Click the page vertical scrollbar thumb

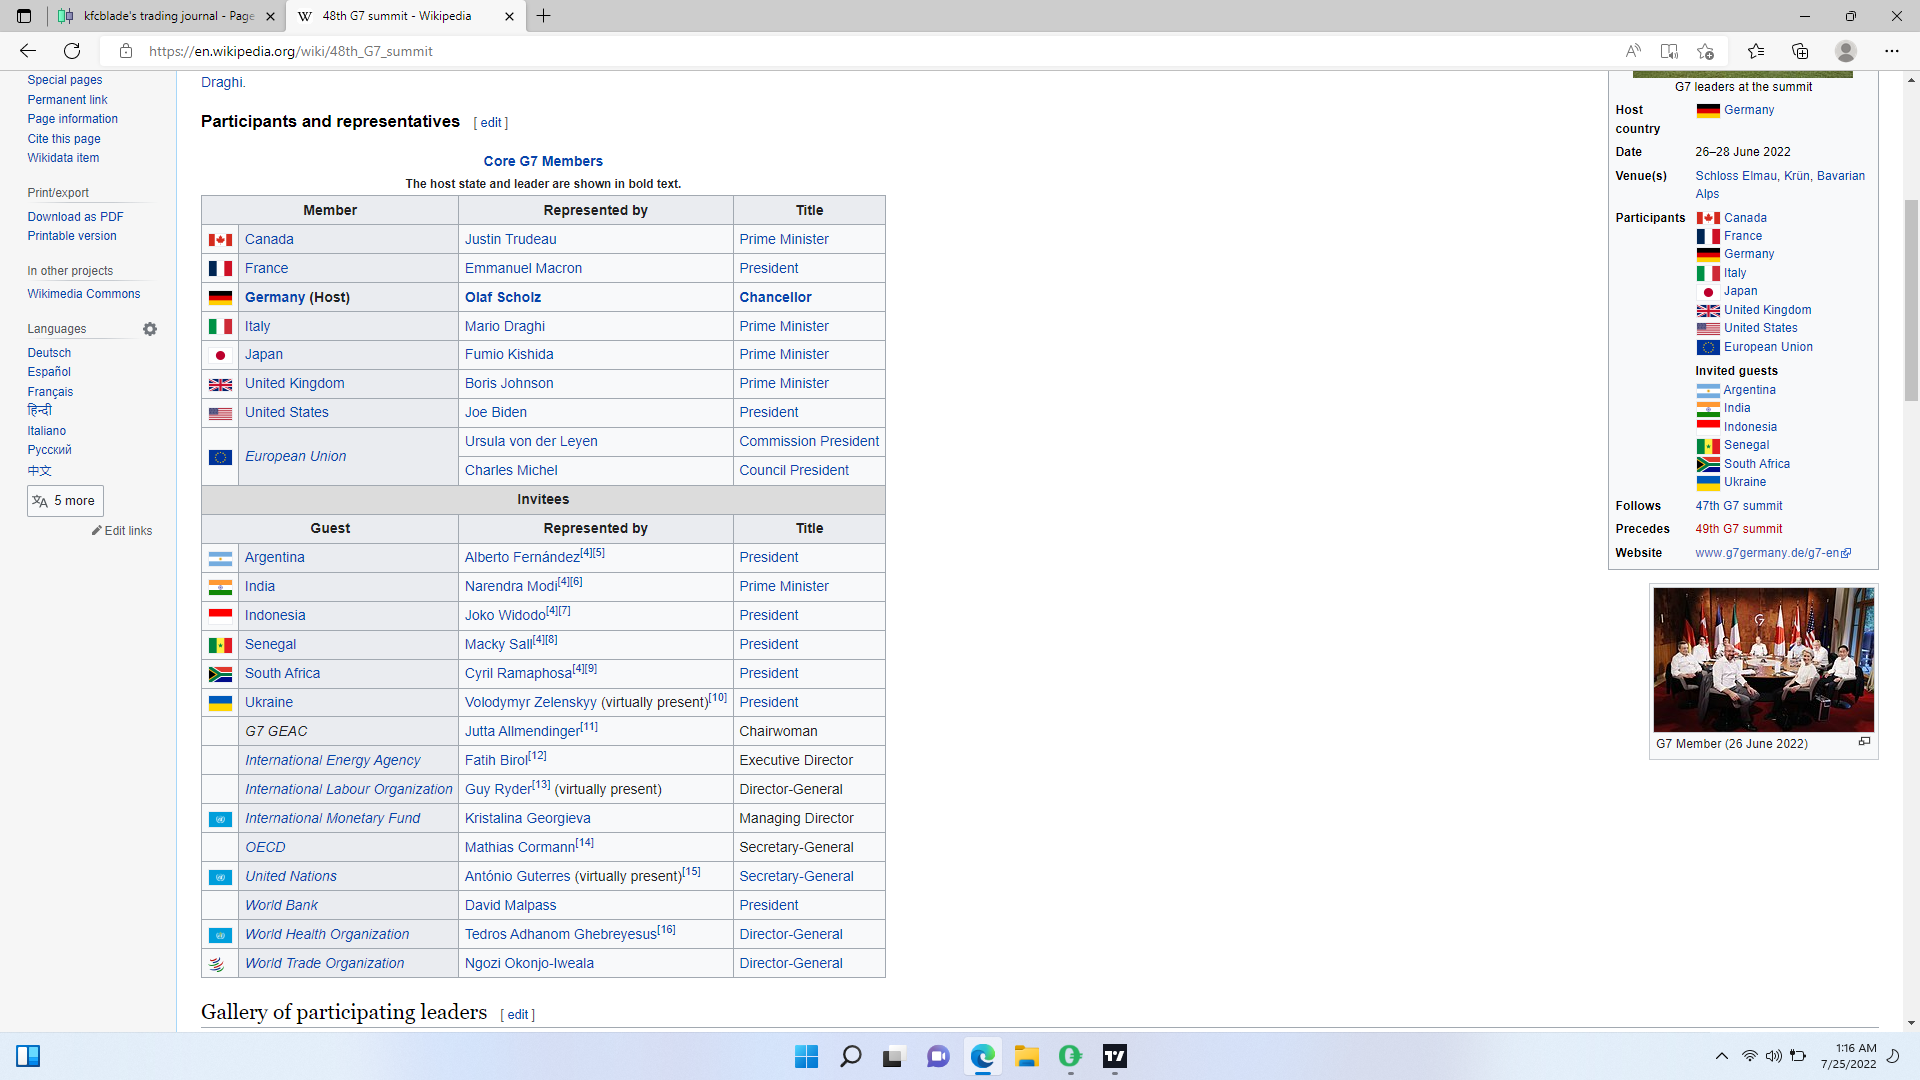(1911, 300)
